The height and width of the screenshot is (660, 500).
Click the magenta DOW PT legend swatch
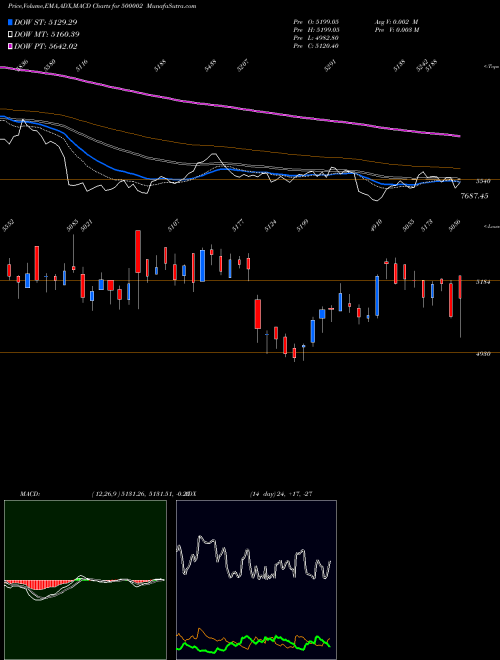click(10, 47)
